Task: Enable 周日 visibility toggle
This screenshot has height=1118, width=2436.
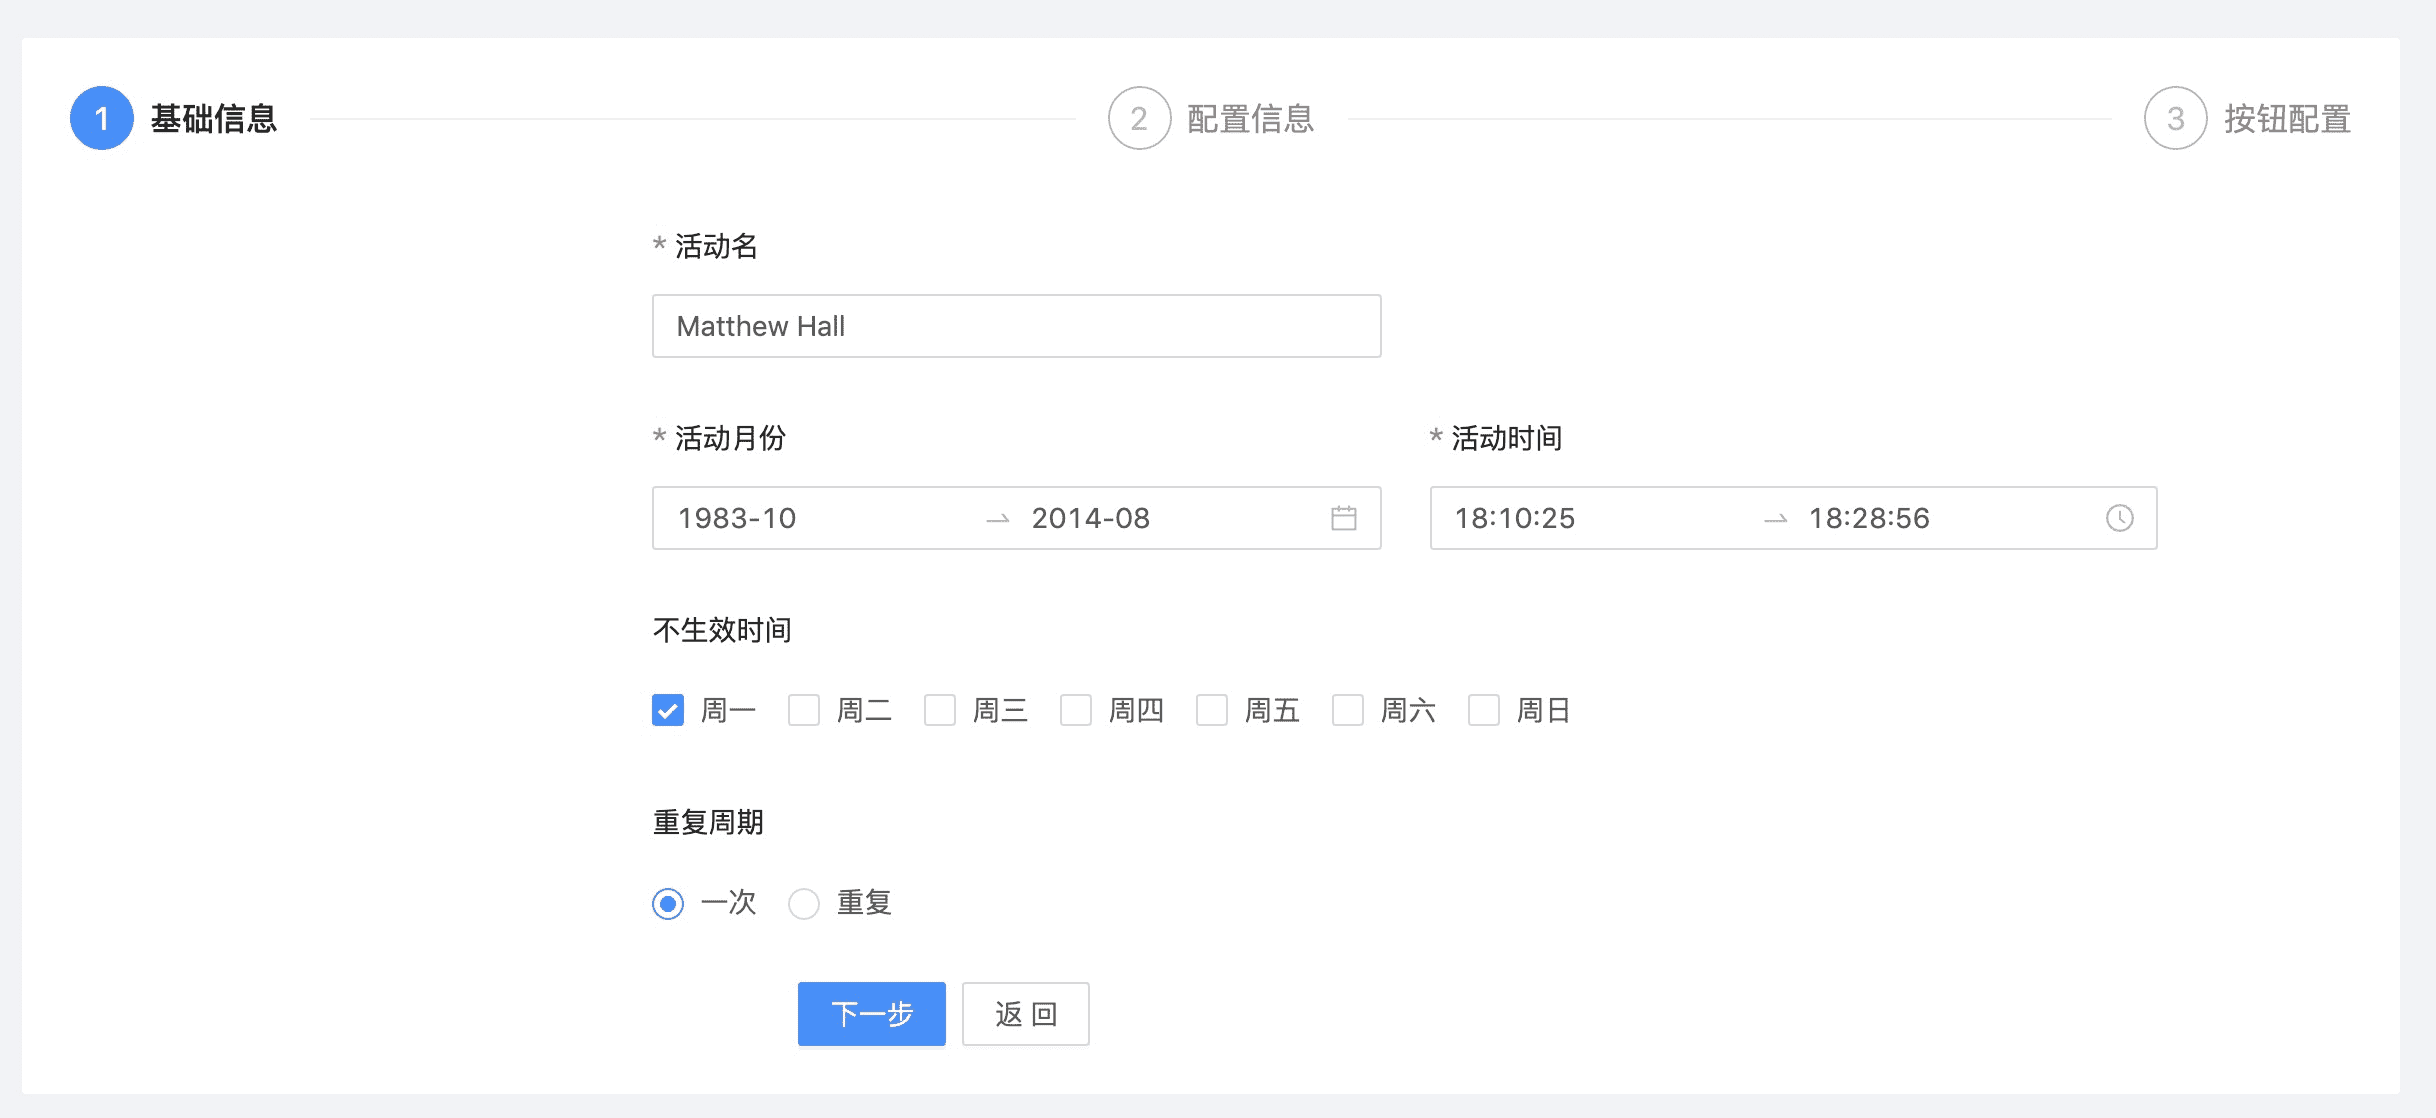Action: point(1484,711)
